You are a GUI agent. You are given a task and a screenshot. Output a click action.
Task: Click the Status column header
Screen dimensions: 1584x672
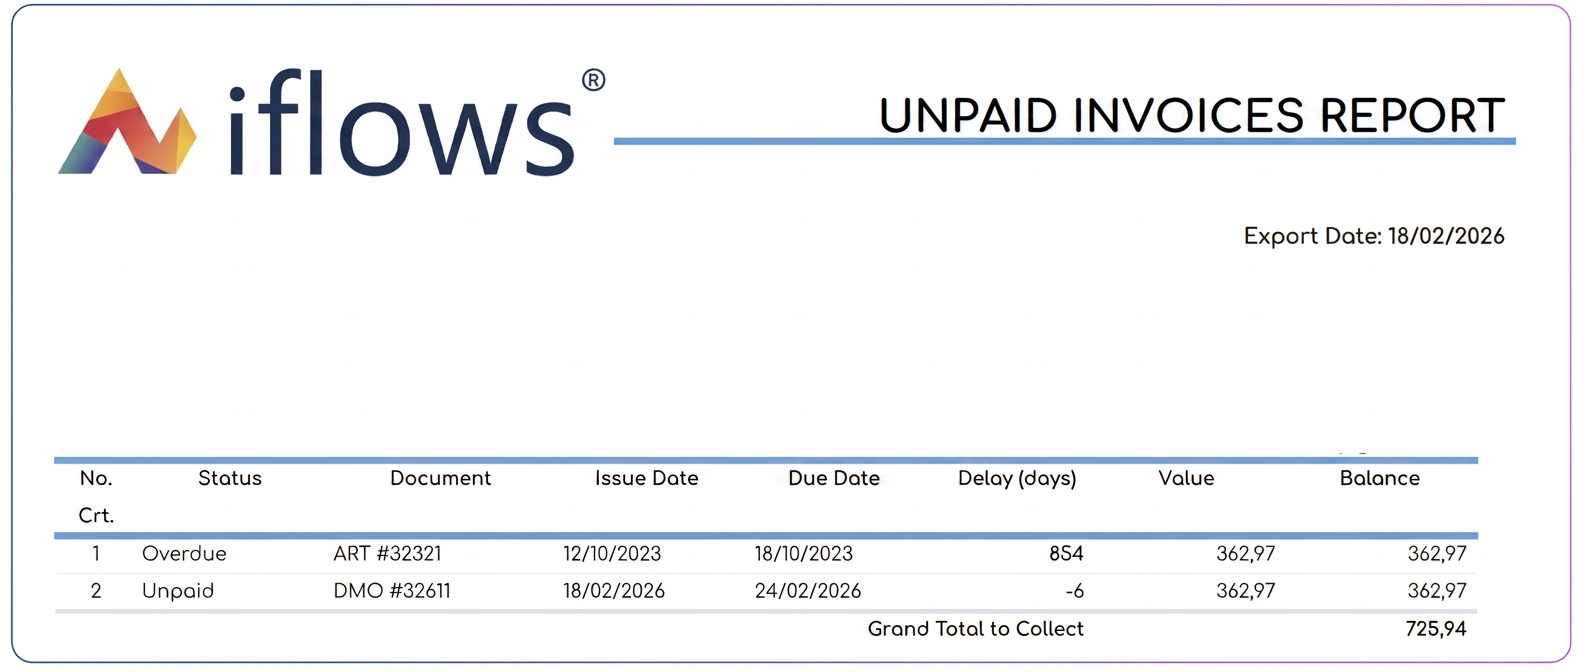click(x=230, y=478)
